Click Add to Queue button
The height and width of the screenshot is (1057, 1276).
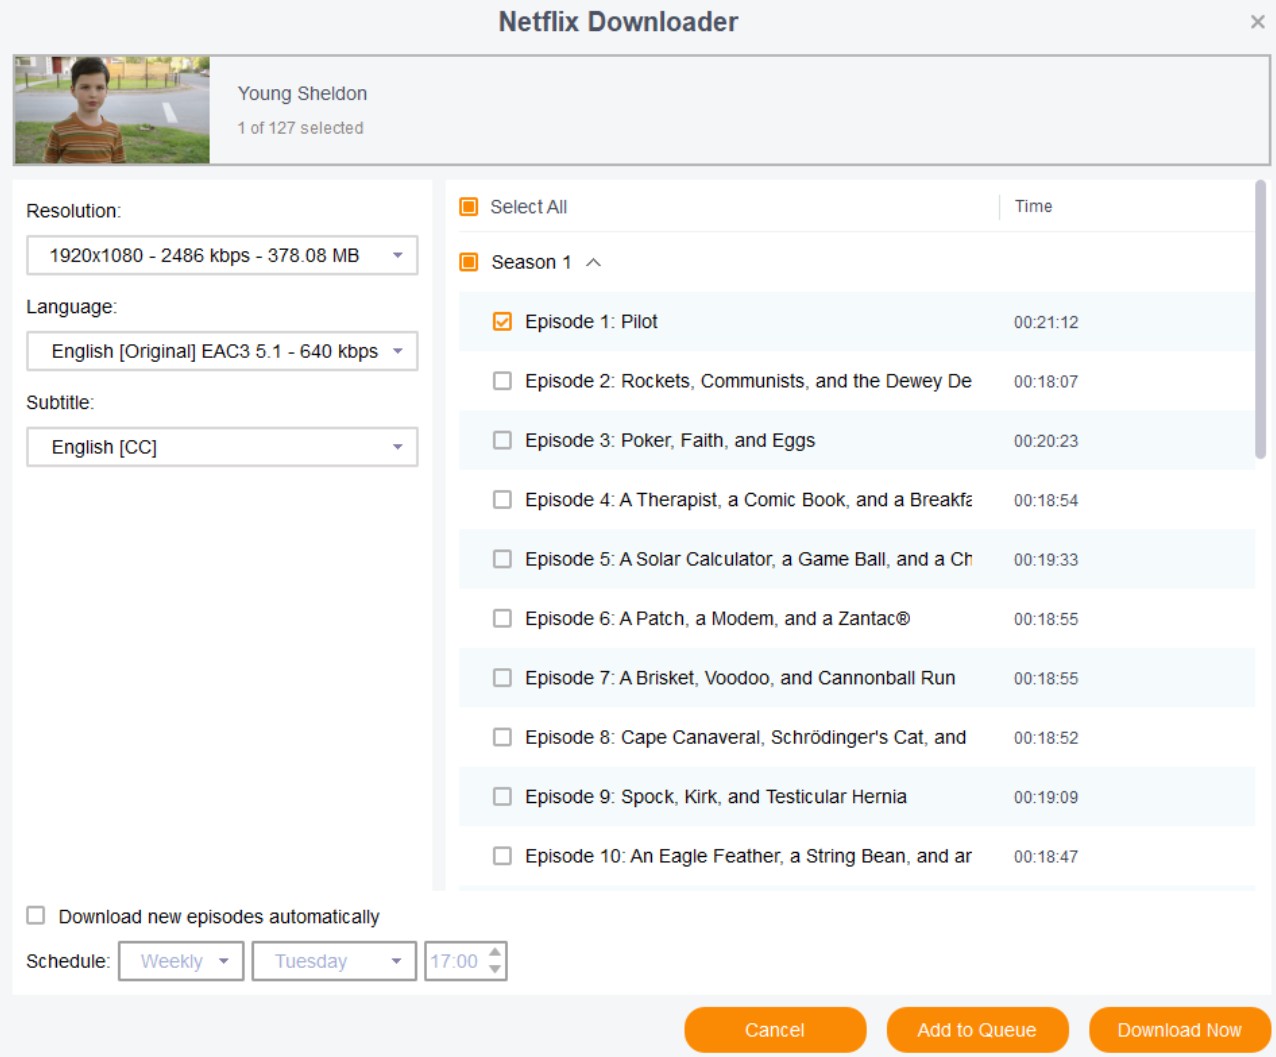click(x=977, y=1030)
